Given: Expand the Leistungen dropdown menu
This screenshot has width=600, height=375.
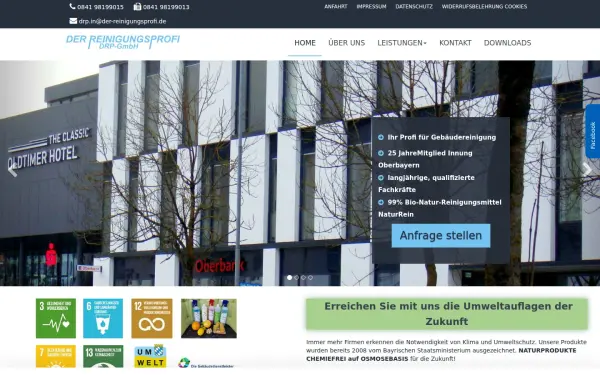Looking at the screenshot, I should click(x=402, y=43).
